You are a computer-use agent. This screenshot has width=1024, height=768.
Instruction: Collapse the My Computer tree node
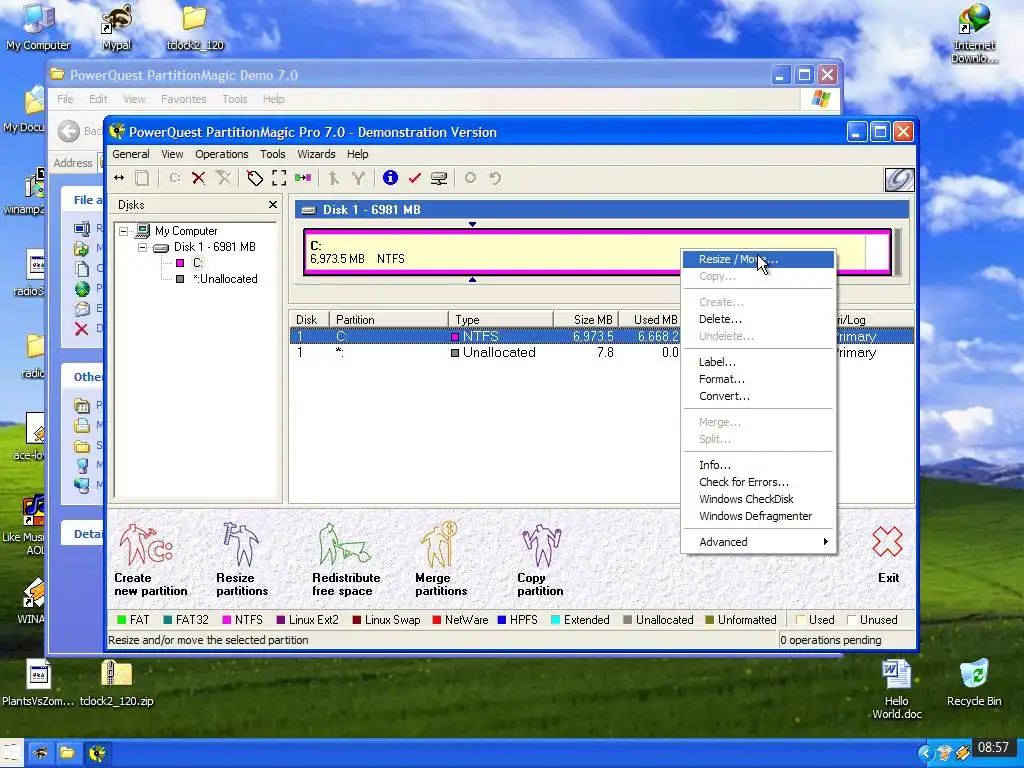pos(123,231)
